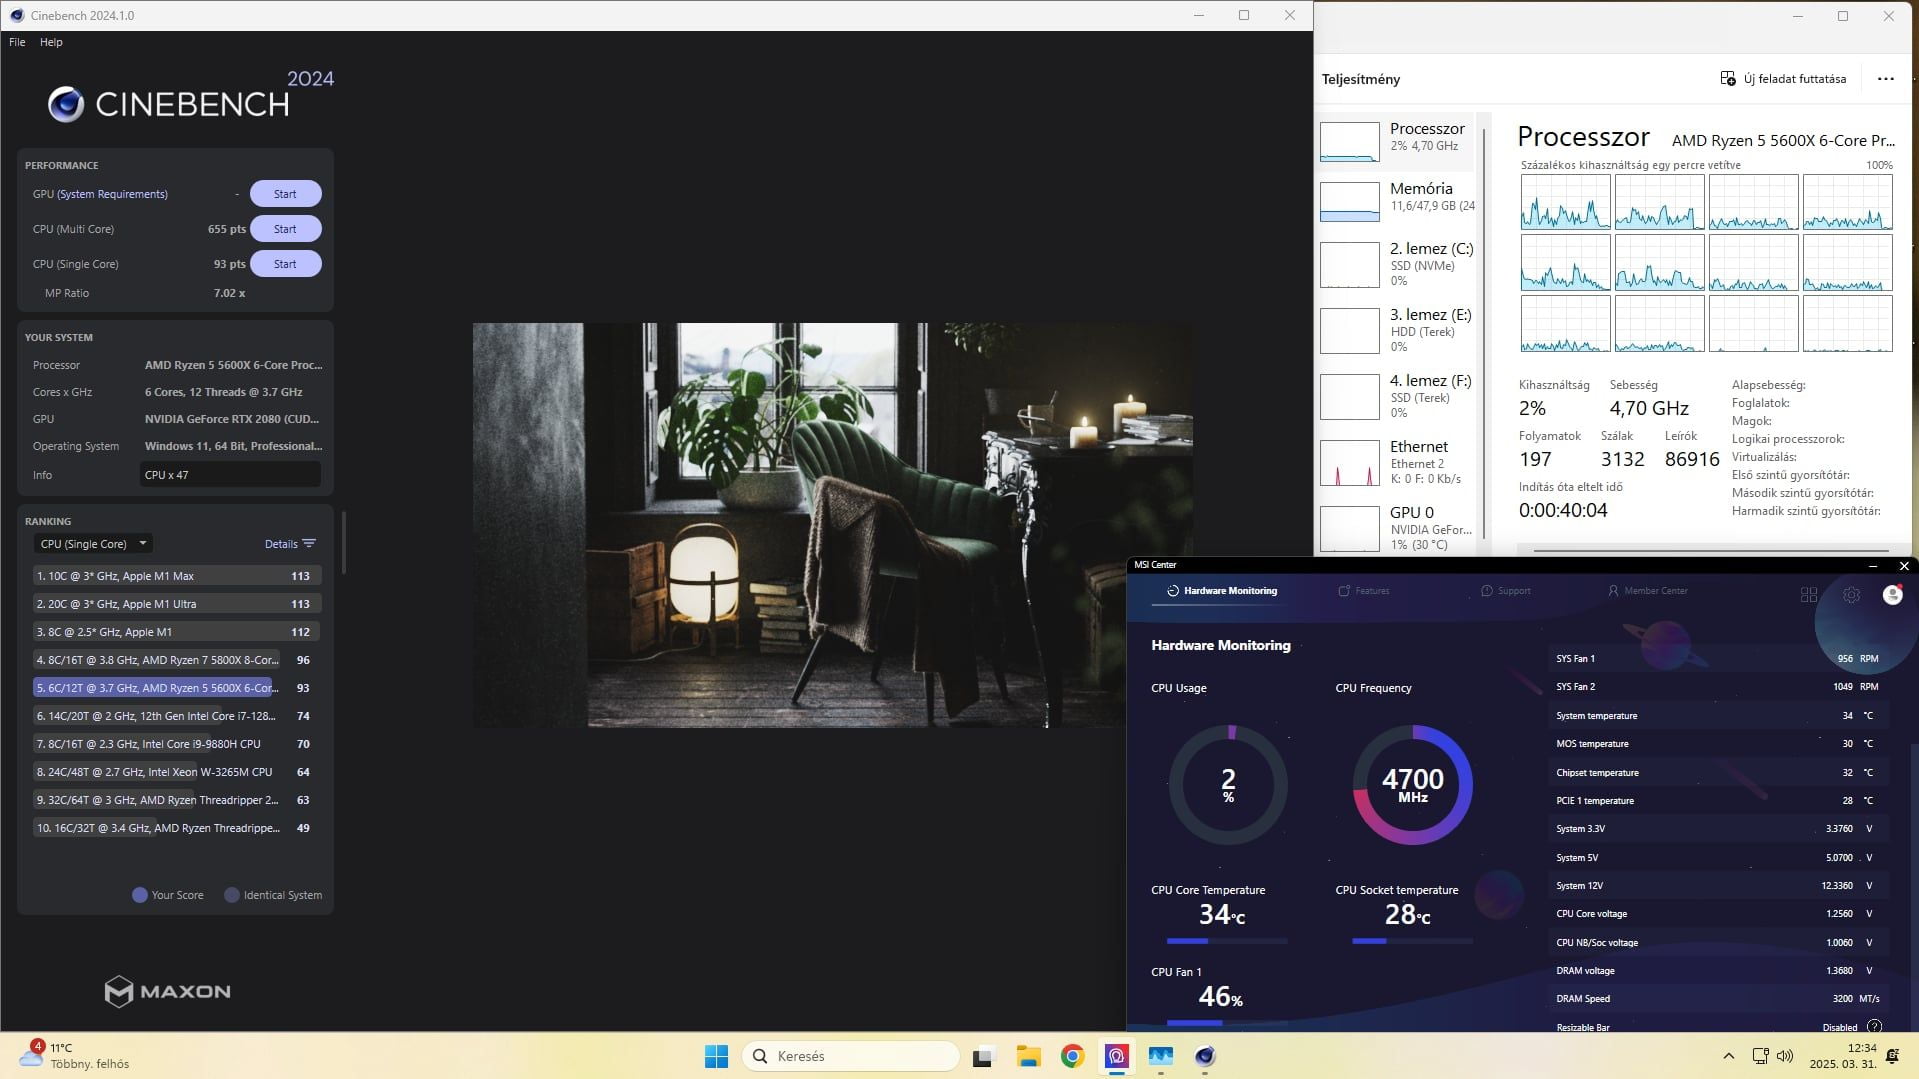Click the Cinebench ranking panel scrollbar
This screenshot has height=1079, width=1919.
[x=344, y=543]
